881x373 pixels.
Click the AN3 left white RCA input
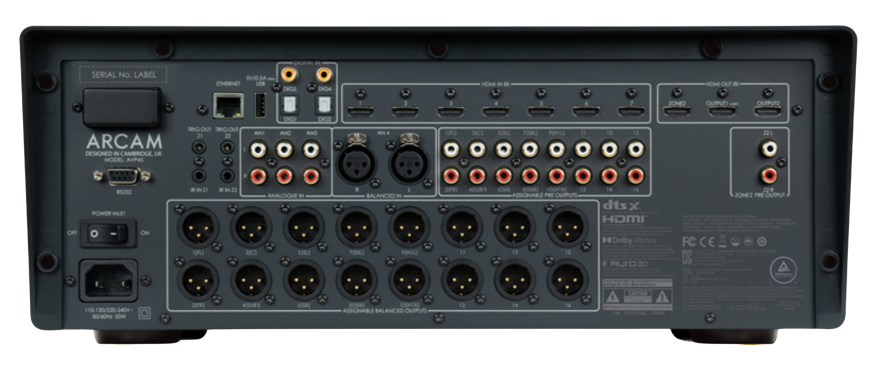pos(311,149)
